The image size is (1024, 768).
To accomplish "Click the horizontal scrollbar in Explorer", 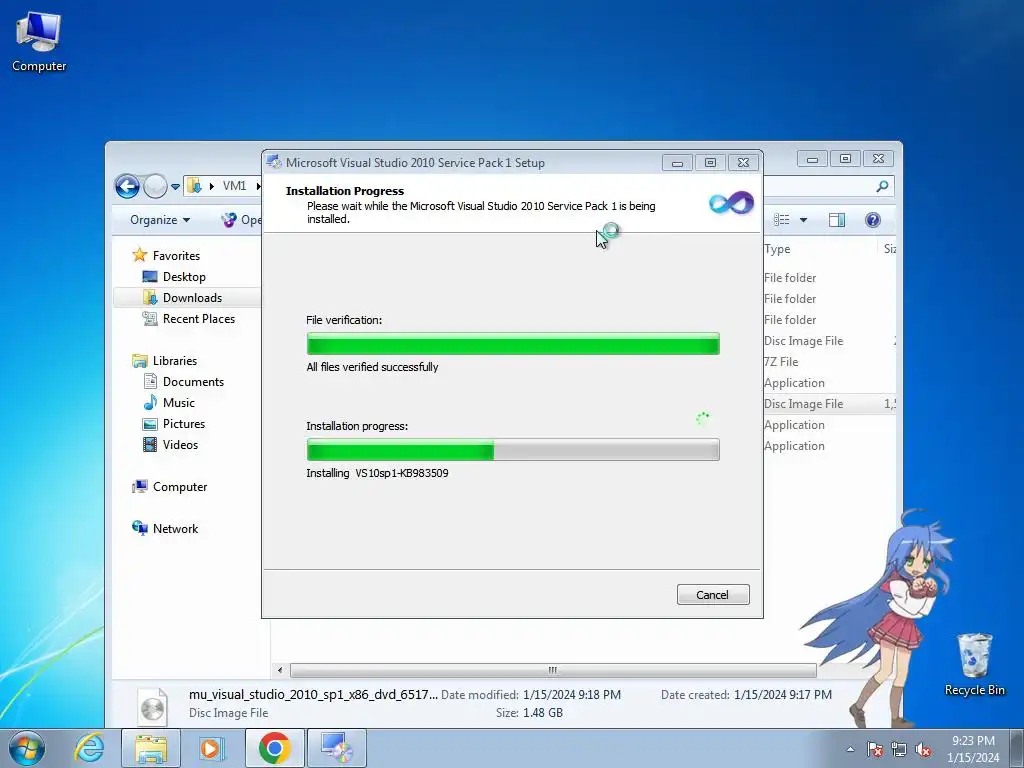I will [553, 670].
